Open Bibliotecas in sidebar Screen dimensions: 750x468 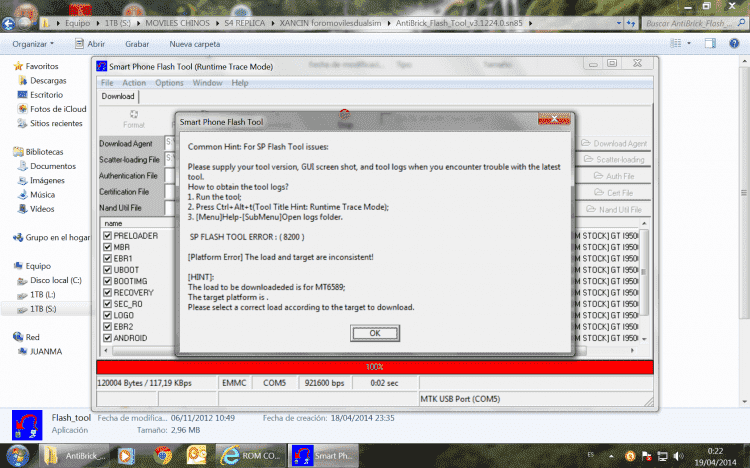tap(44, 152)
